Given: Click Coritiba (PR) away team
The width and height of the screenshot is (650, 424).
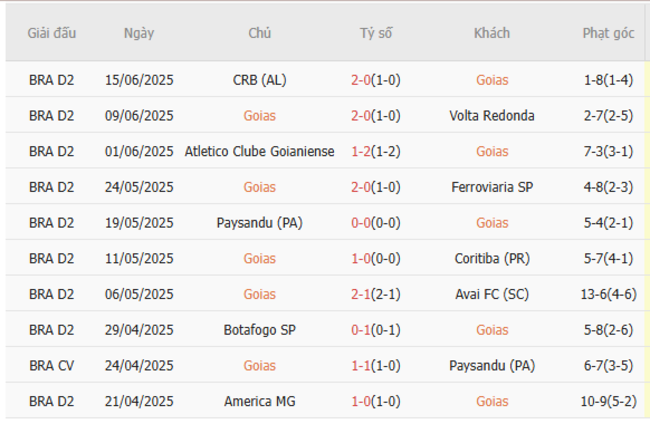Looking at the screenshot, I should click(492, 259).
